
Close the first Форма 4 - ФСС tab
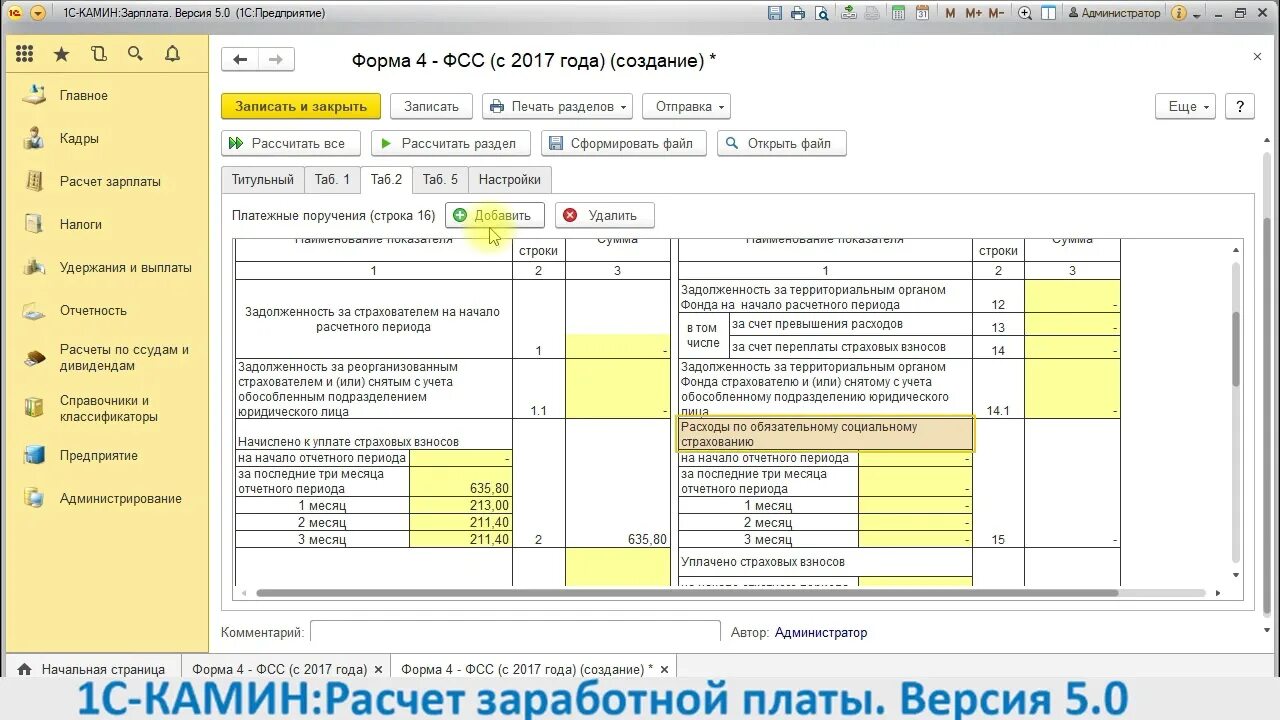378,669
